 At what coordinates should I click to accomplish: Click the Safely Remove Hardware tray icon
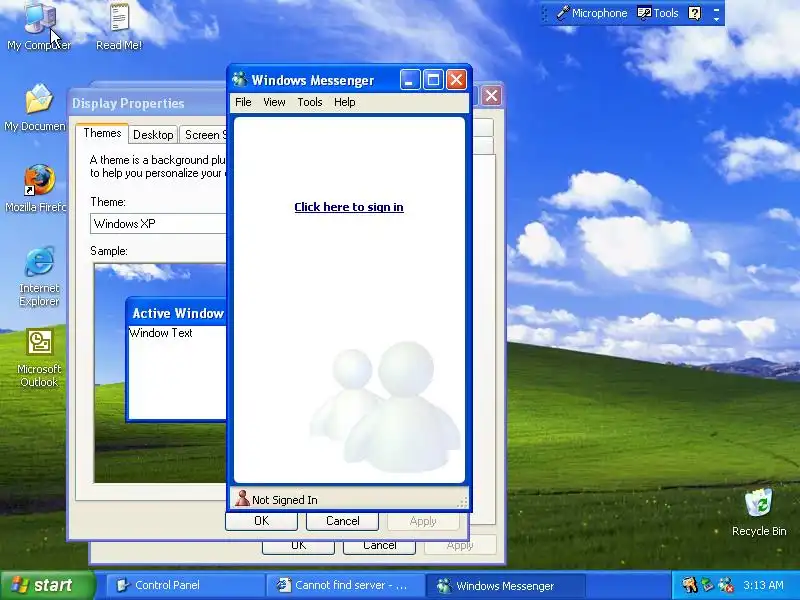pos(707,585)
